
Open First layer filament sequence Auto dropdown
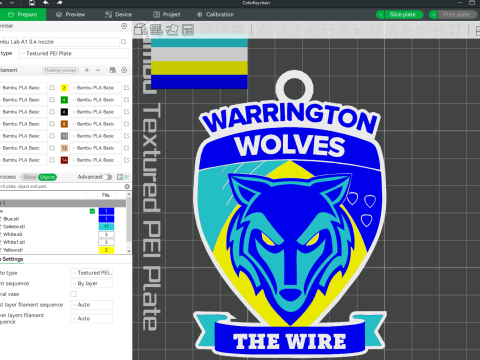tap(92, 305)
